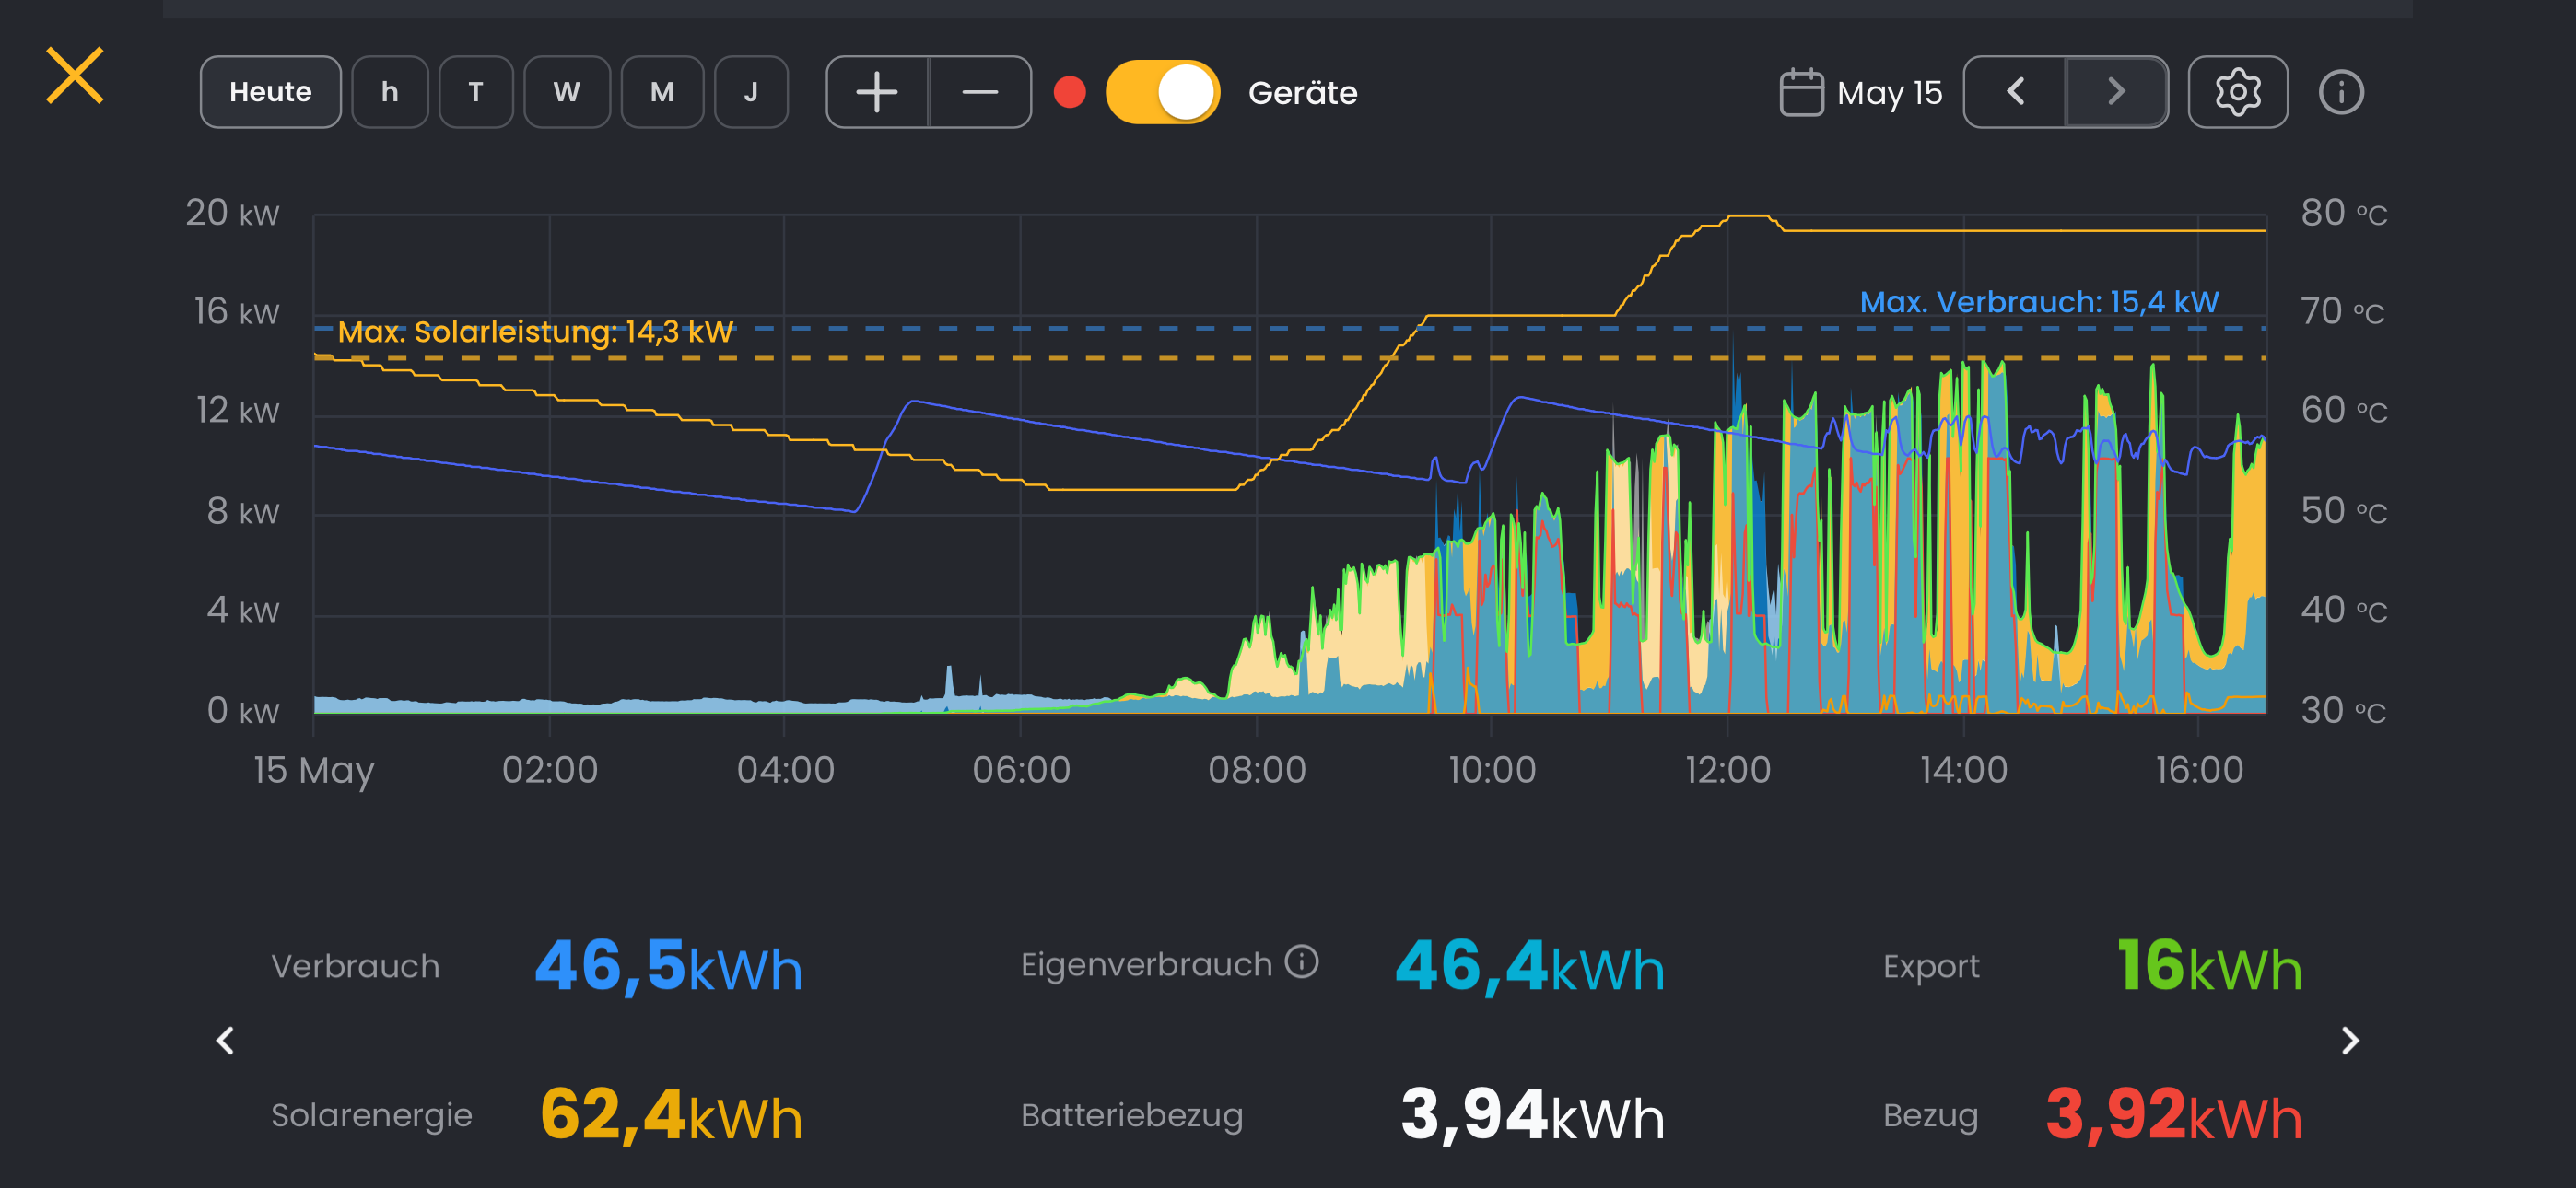Click the May 15 date label
This screenshot has height=1188, width=2576.
pos(1889,93)
